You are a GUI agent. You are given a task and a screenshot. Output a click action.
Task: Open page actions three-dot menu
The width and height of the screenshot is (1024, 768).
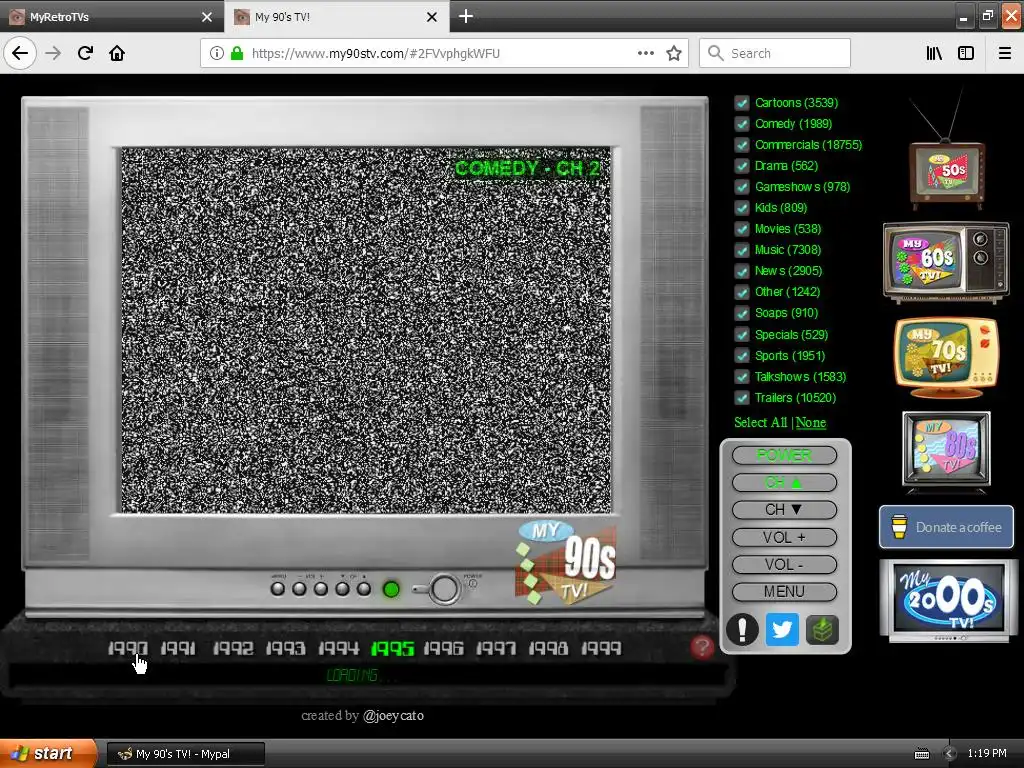646,53
